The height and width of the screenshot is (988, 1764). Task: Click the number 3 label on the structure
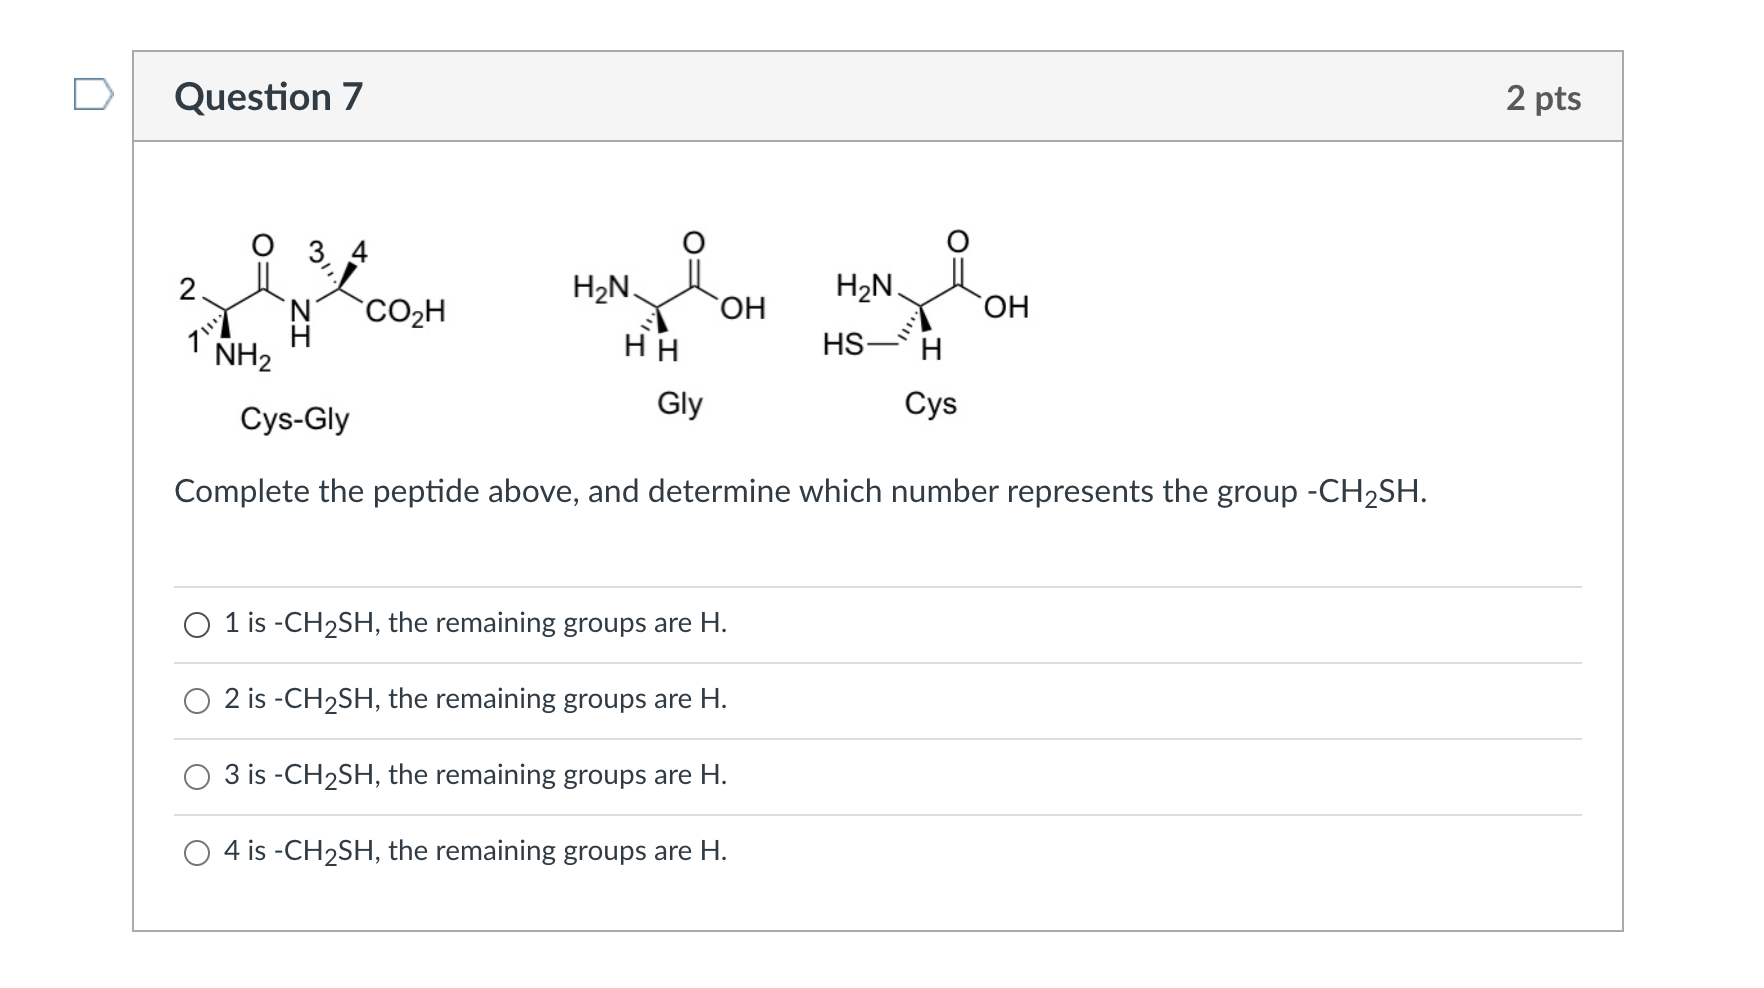click(x=316, y=250)
